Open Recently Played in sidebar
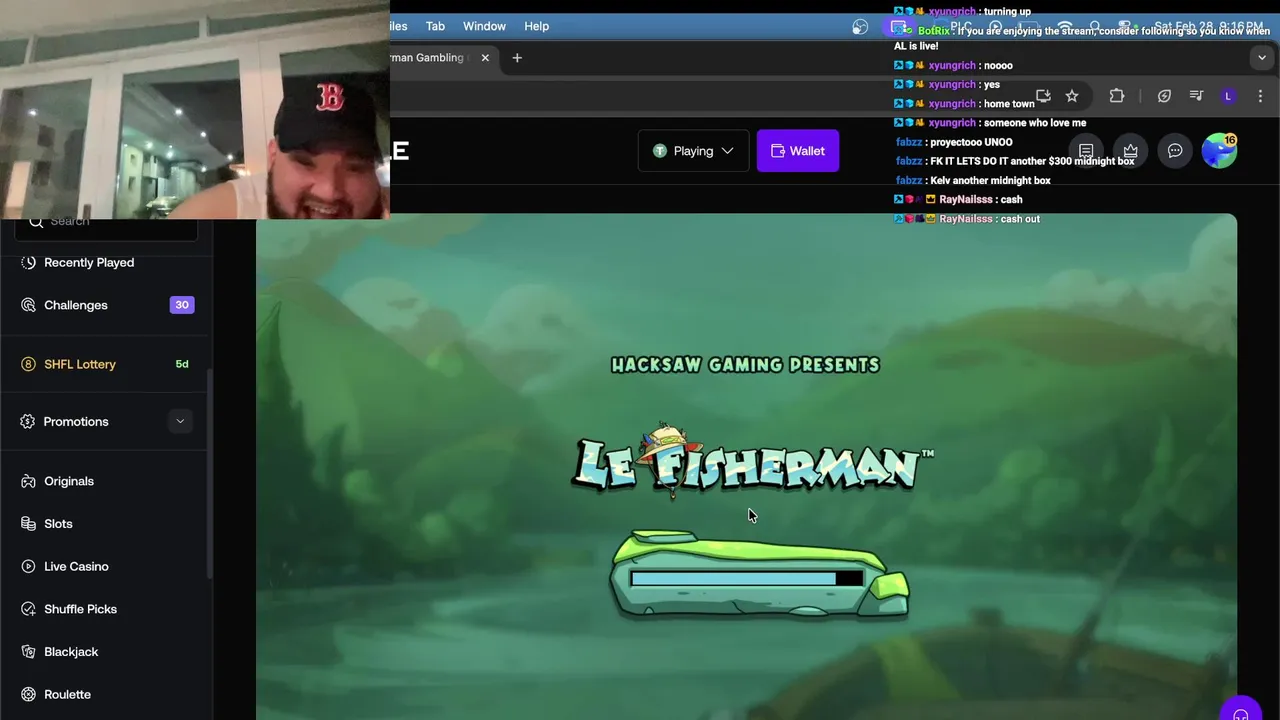The image size is (1280, 720). 89,262
